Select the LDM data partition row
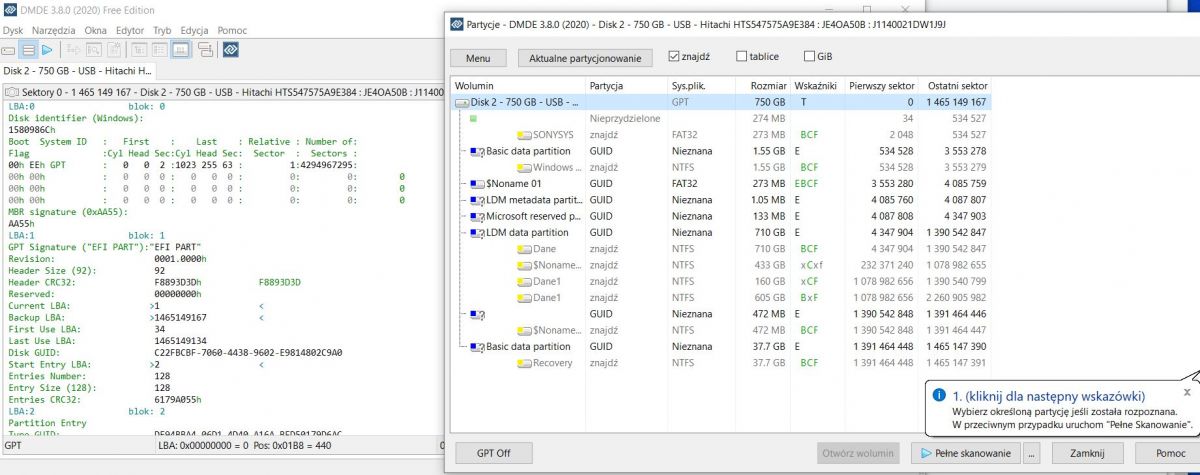 pos(722,233)
